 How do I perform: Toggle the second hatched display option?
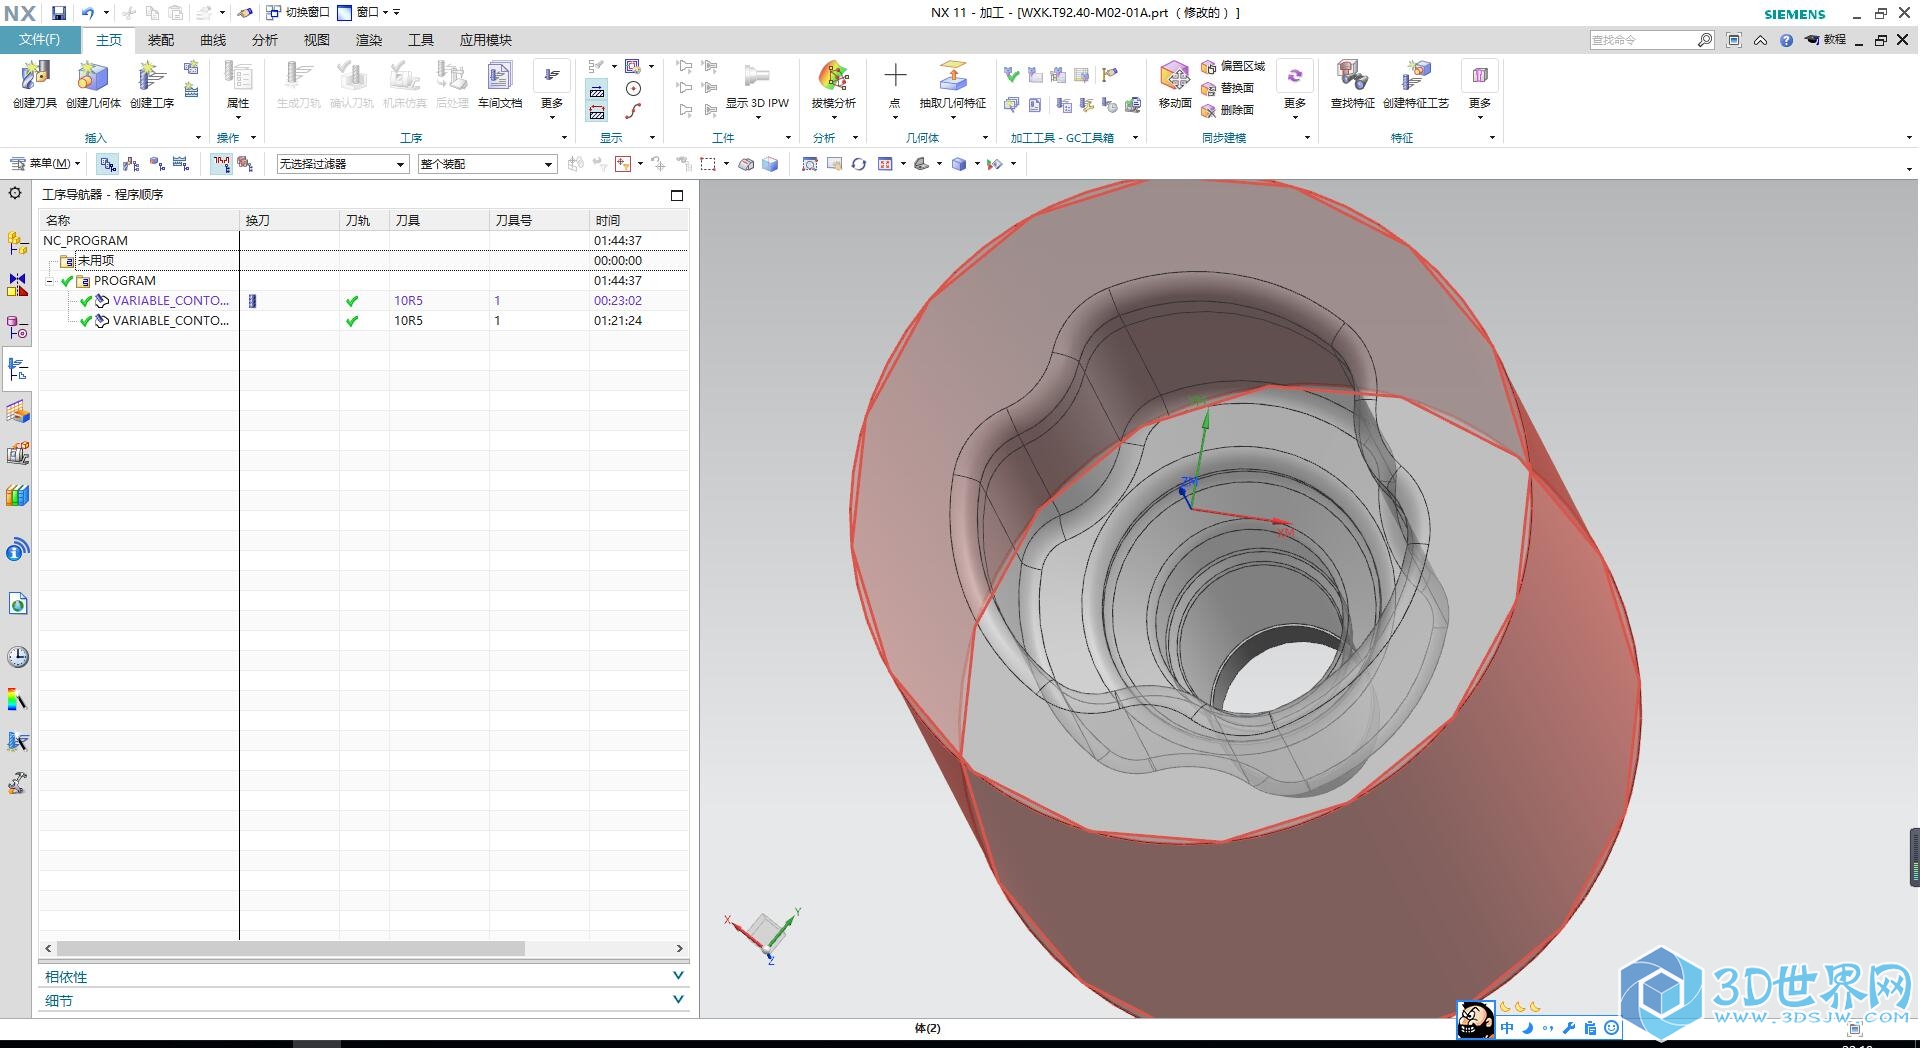(596, 112)
